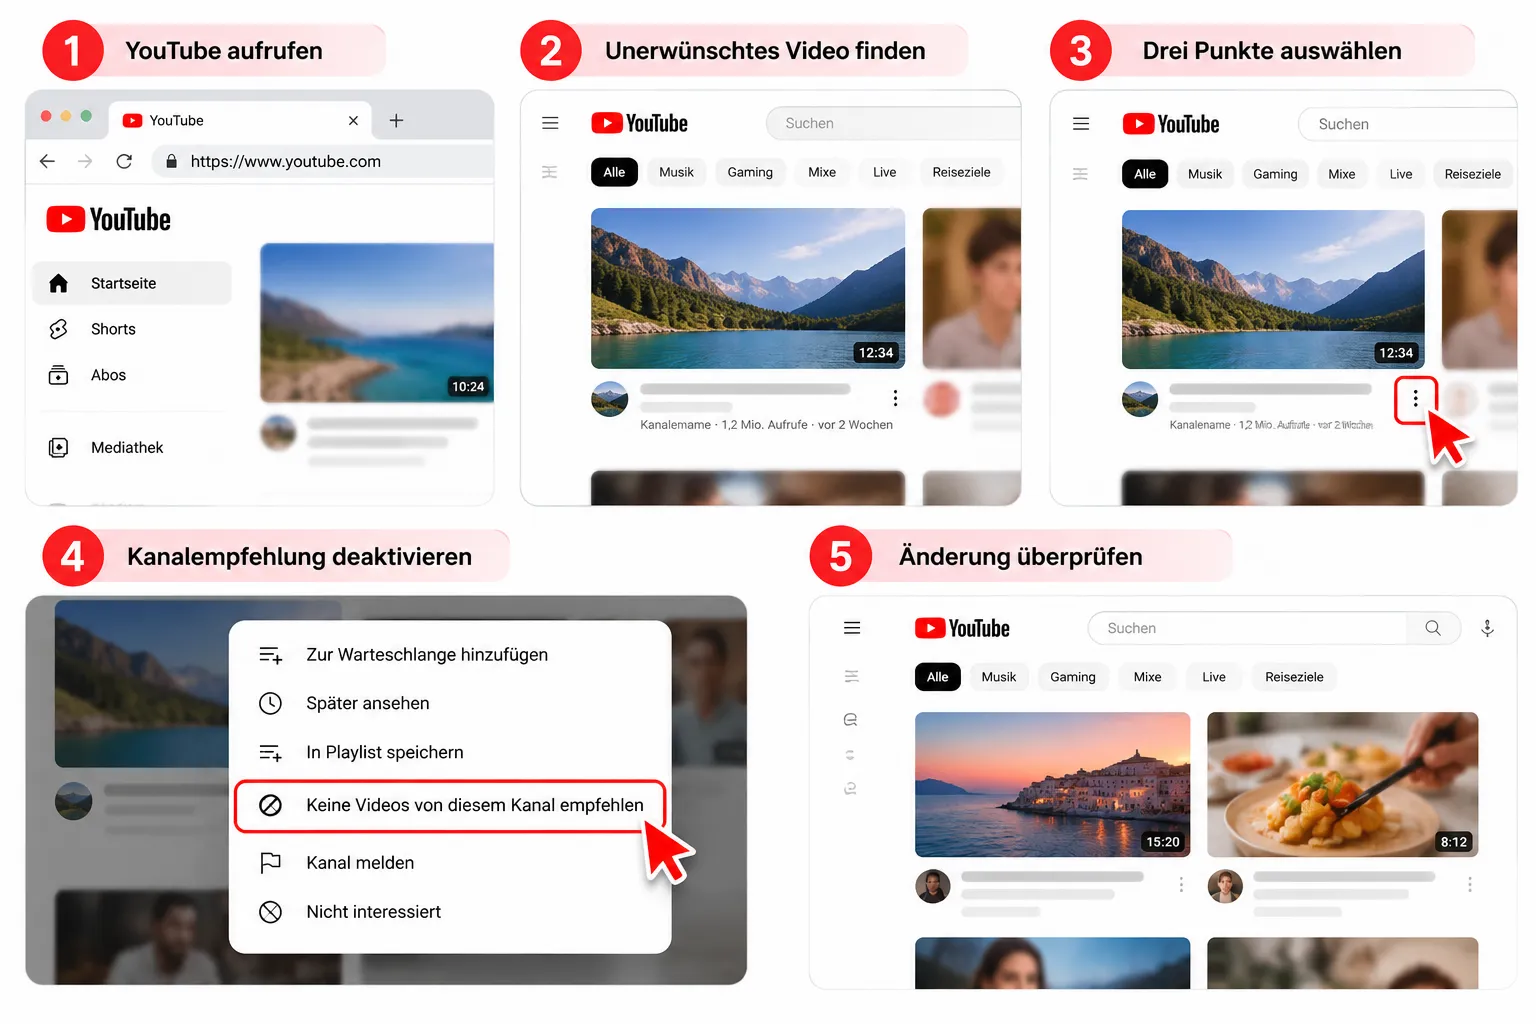Click the magnifier search button in step 5 panel

coord(1433,628)
